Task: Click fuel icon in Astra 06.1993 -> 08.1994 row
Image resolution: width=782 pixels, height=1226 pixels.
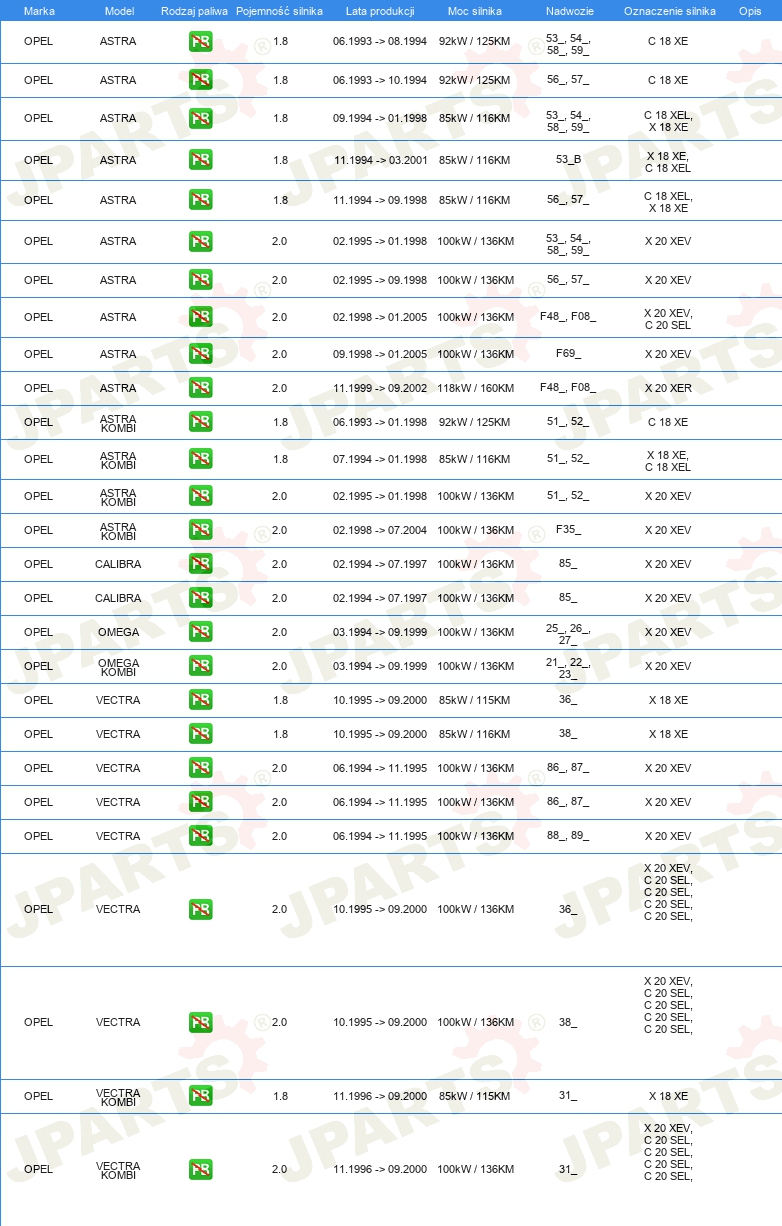Action: tap(200, 42)
